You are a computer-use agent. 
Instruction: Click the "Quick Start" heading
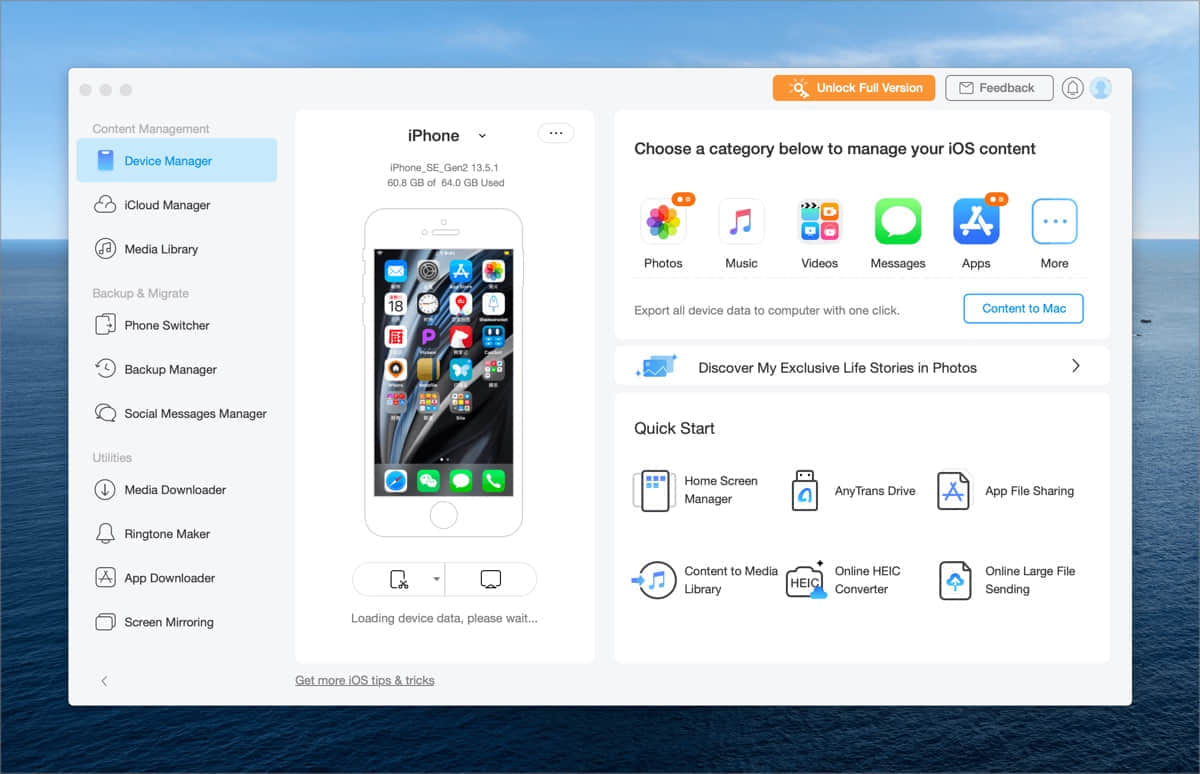click(x=675, y=428)
